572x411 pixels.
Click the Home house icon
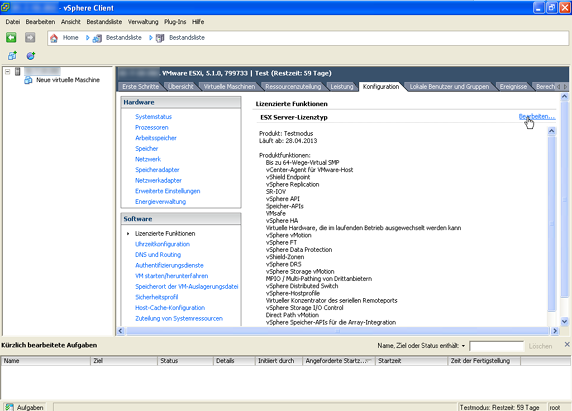(54, 38)
